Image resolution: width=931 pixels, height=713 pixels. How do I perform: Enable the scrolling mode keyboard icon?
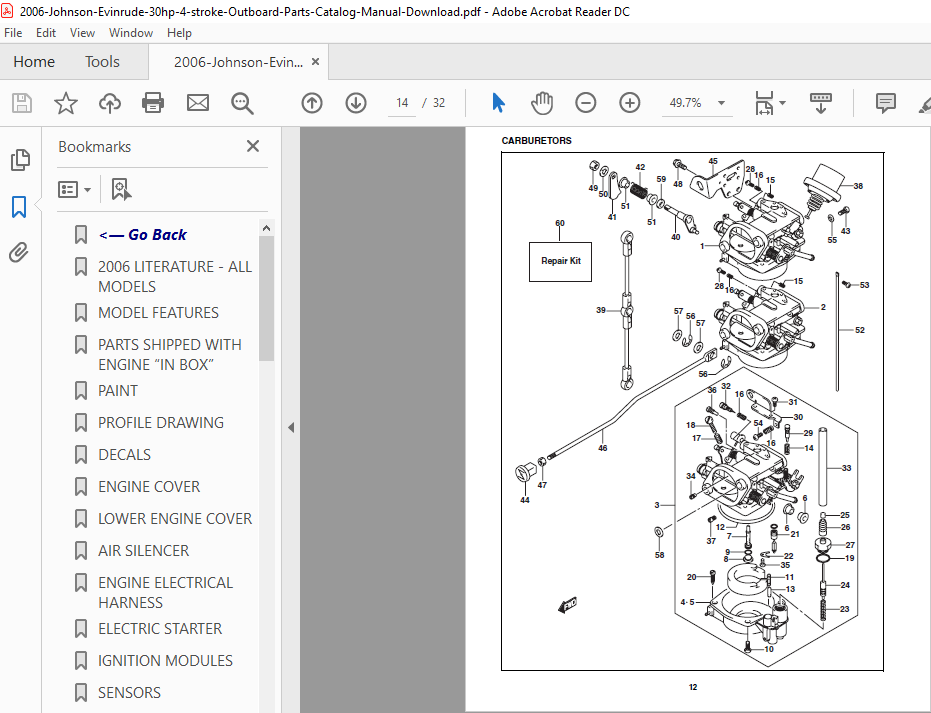click(x=821, y=103)
